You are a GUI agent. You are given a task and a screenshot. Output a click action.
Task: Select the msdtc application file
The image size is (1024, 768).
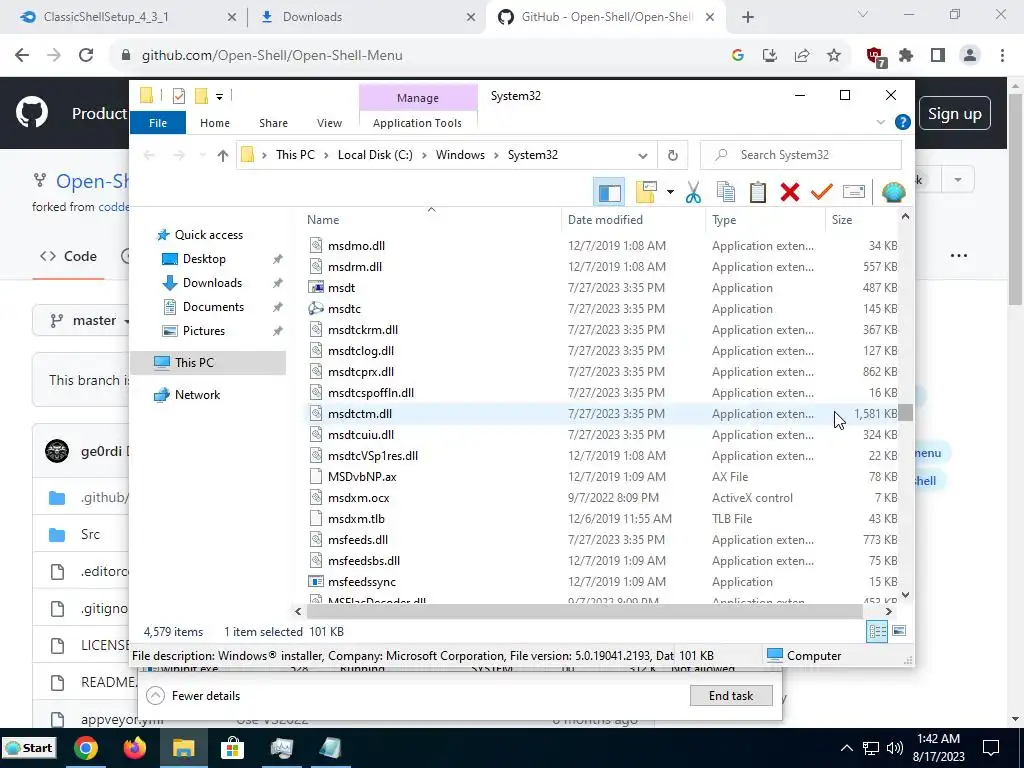point(344,309)
